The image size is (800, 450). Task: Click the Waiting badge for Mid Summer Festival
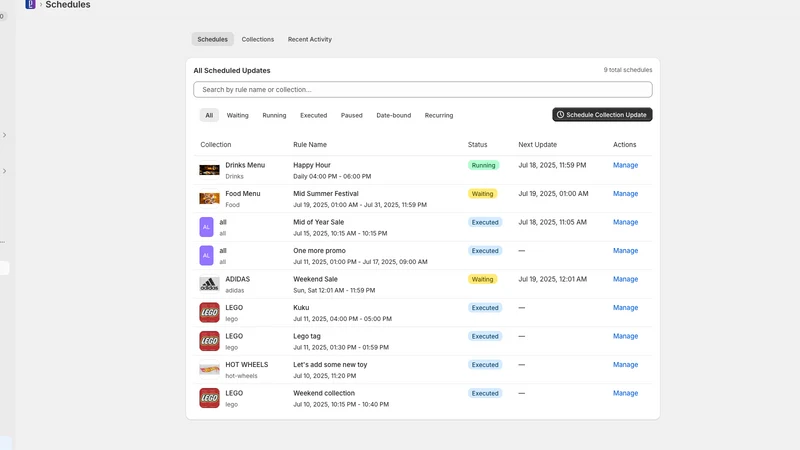tap(482, 194)
